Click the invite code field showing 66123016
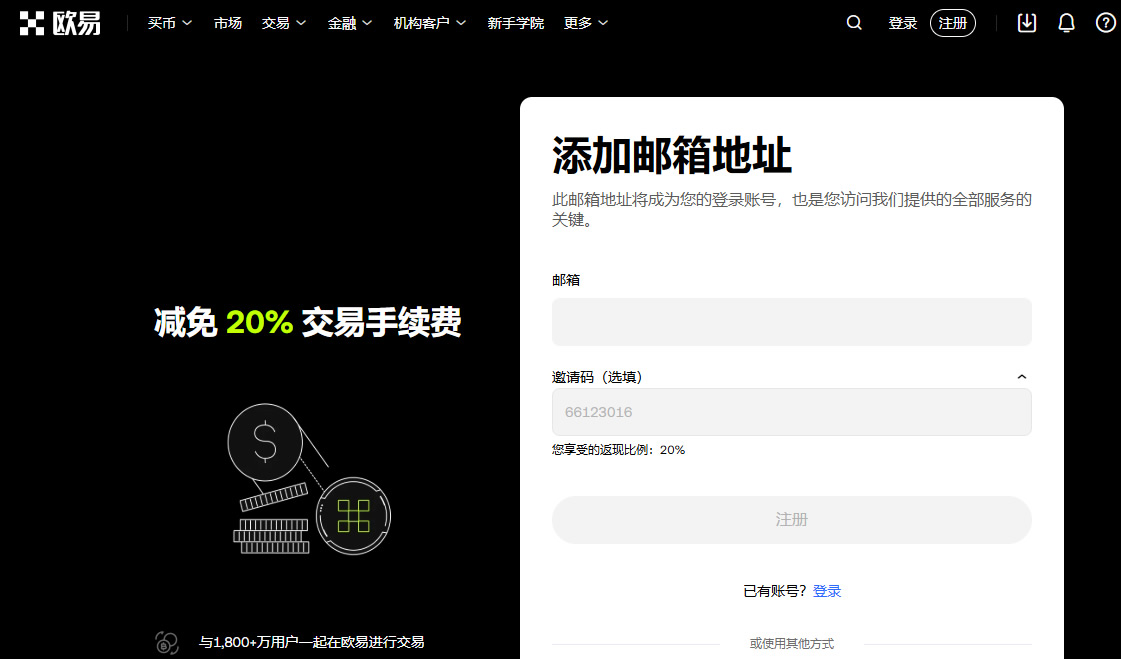 click(791, 411)
